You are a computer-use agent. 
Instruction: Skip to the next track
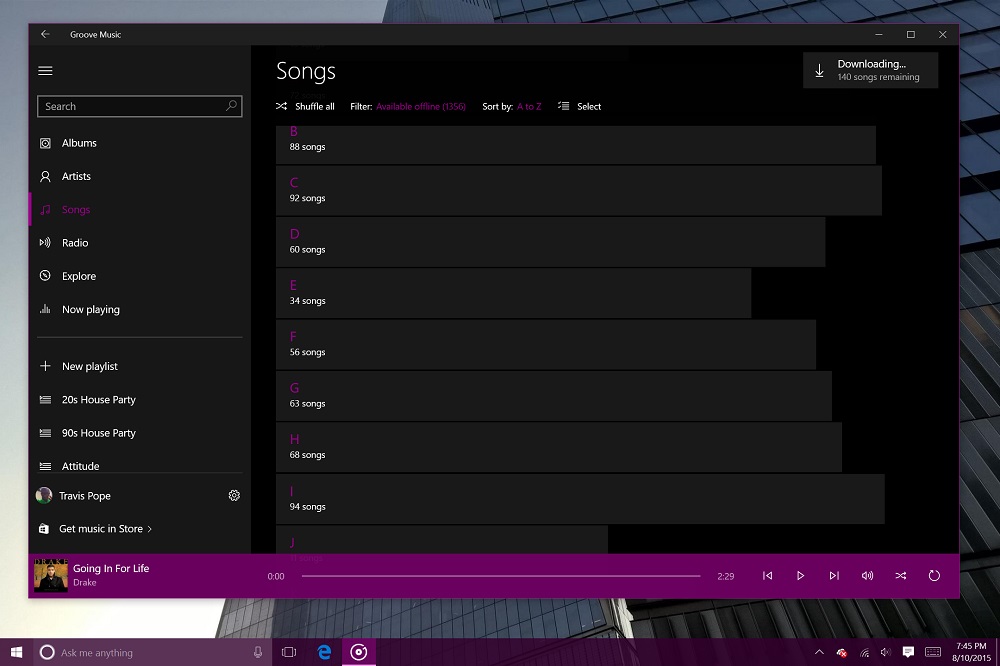834,576
